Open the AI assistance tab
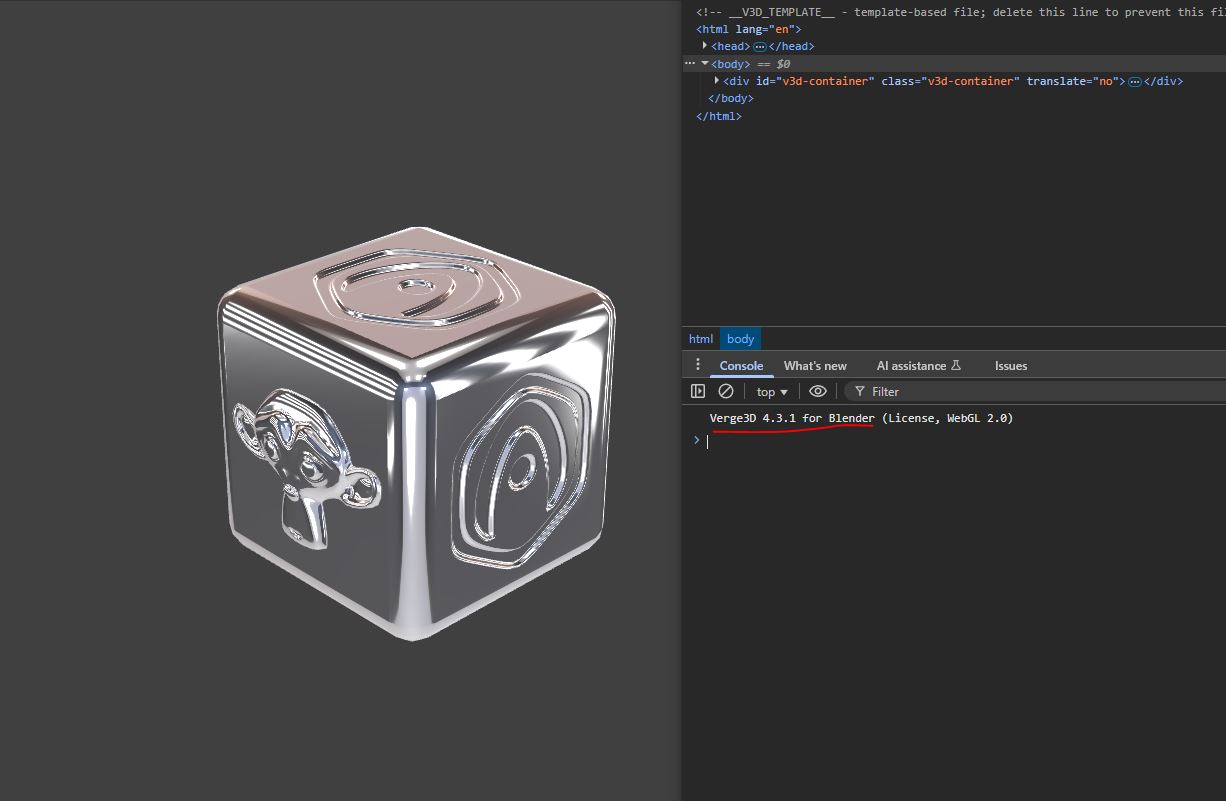Image resolution: width=1226 pixels, height=801 pixels. tap(918, 366)
